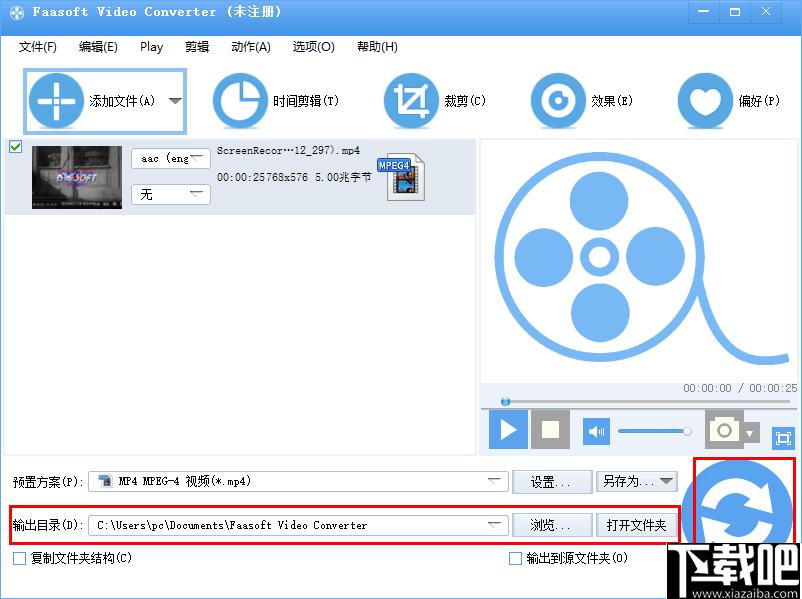Enable copy folder structure (复制文件夹结构)
This screenshot has height=599, width=802.
click(19, 559)
